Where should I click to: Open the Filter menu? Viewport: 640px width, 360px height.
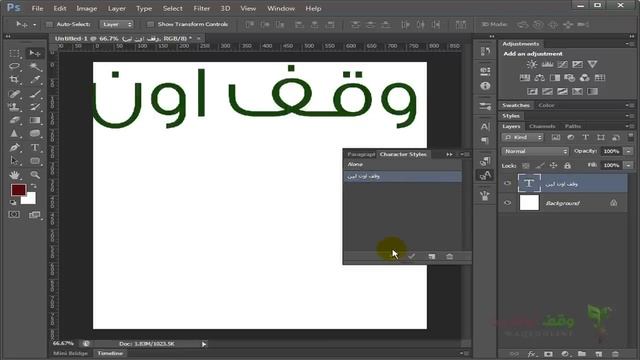click(201, 9)
